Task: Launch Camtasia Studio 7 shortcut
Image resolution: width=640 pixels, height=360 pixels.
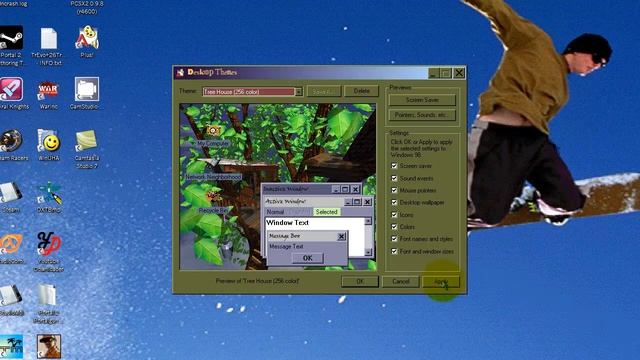Action: pos(87,141)
